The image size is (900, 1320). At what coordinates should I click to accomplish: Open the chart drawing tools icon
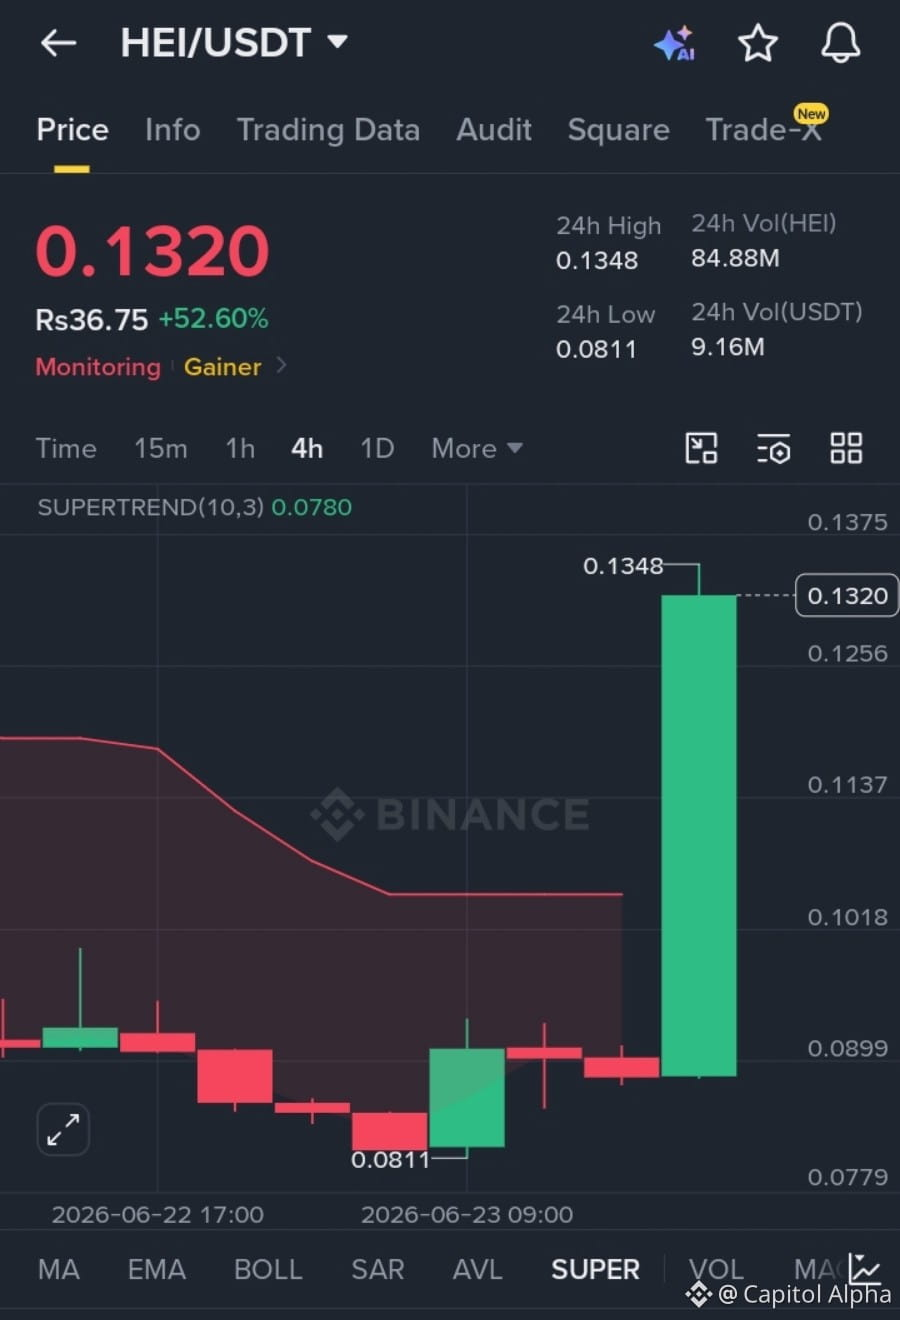(x=701, y=448)
